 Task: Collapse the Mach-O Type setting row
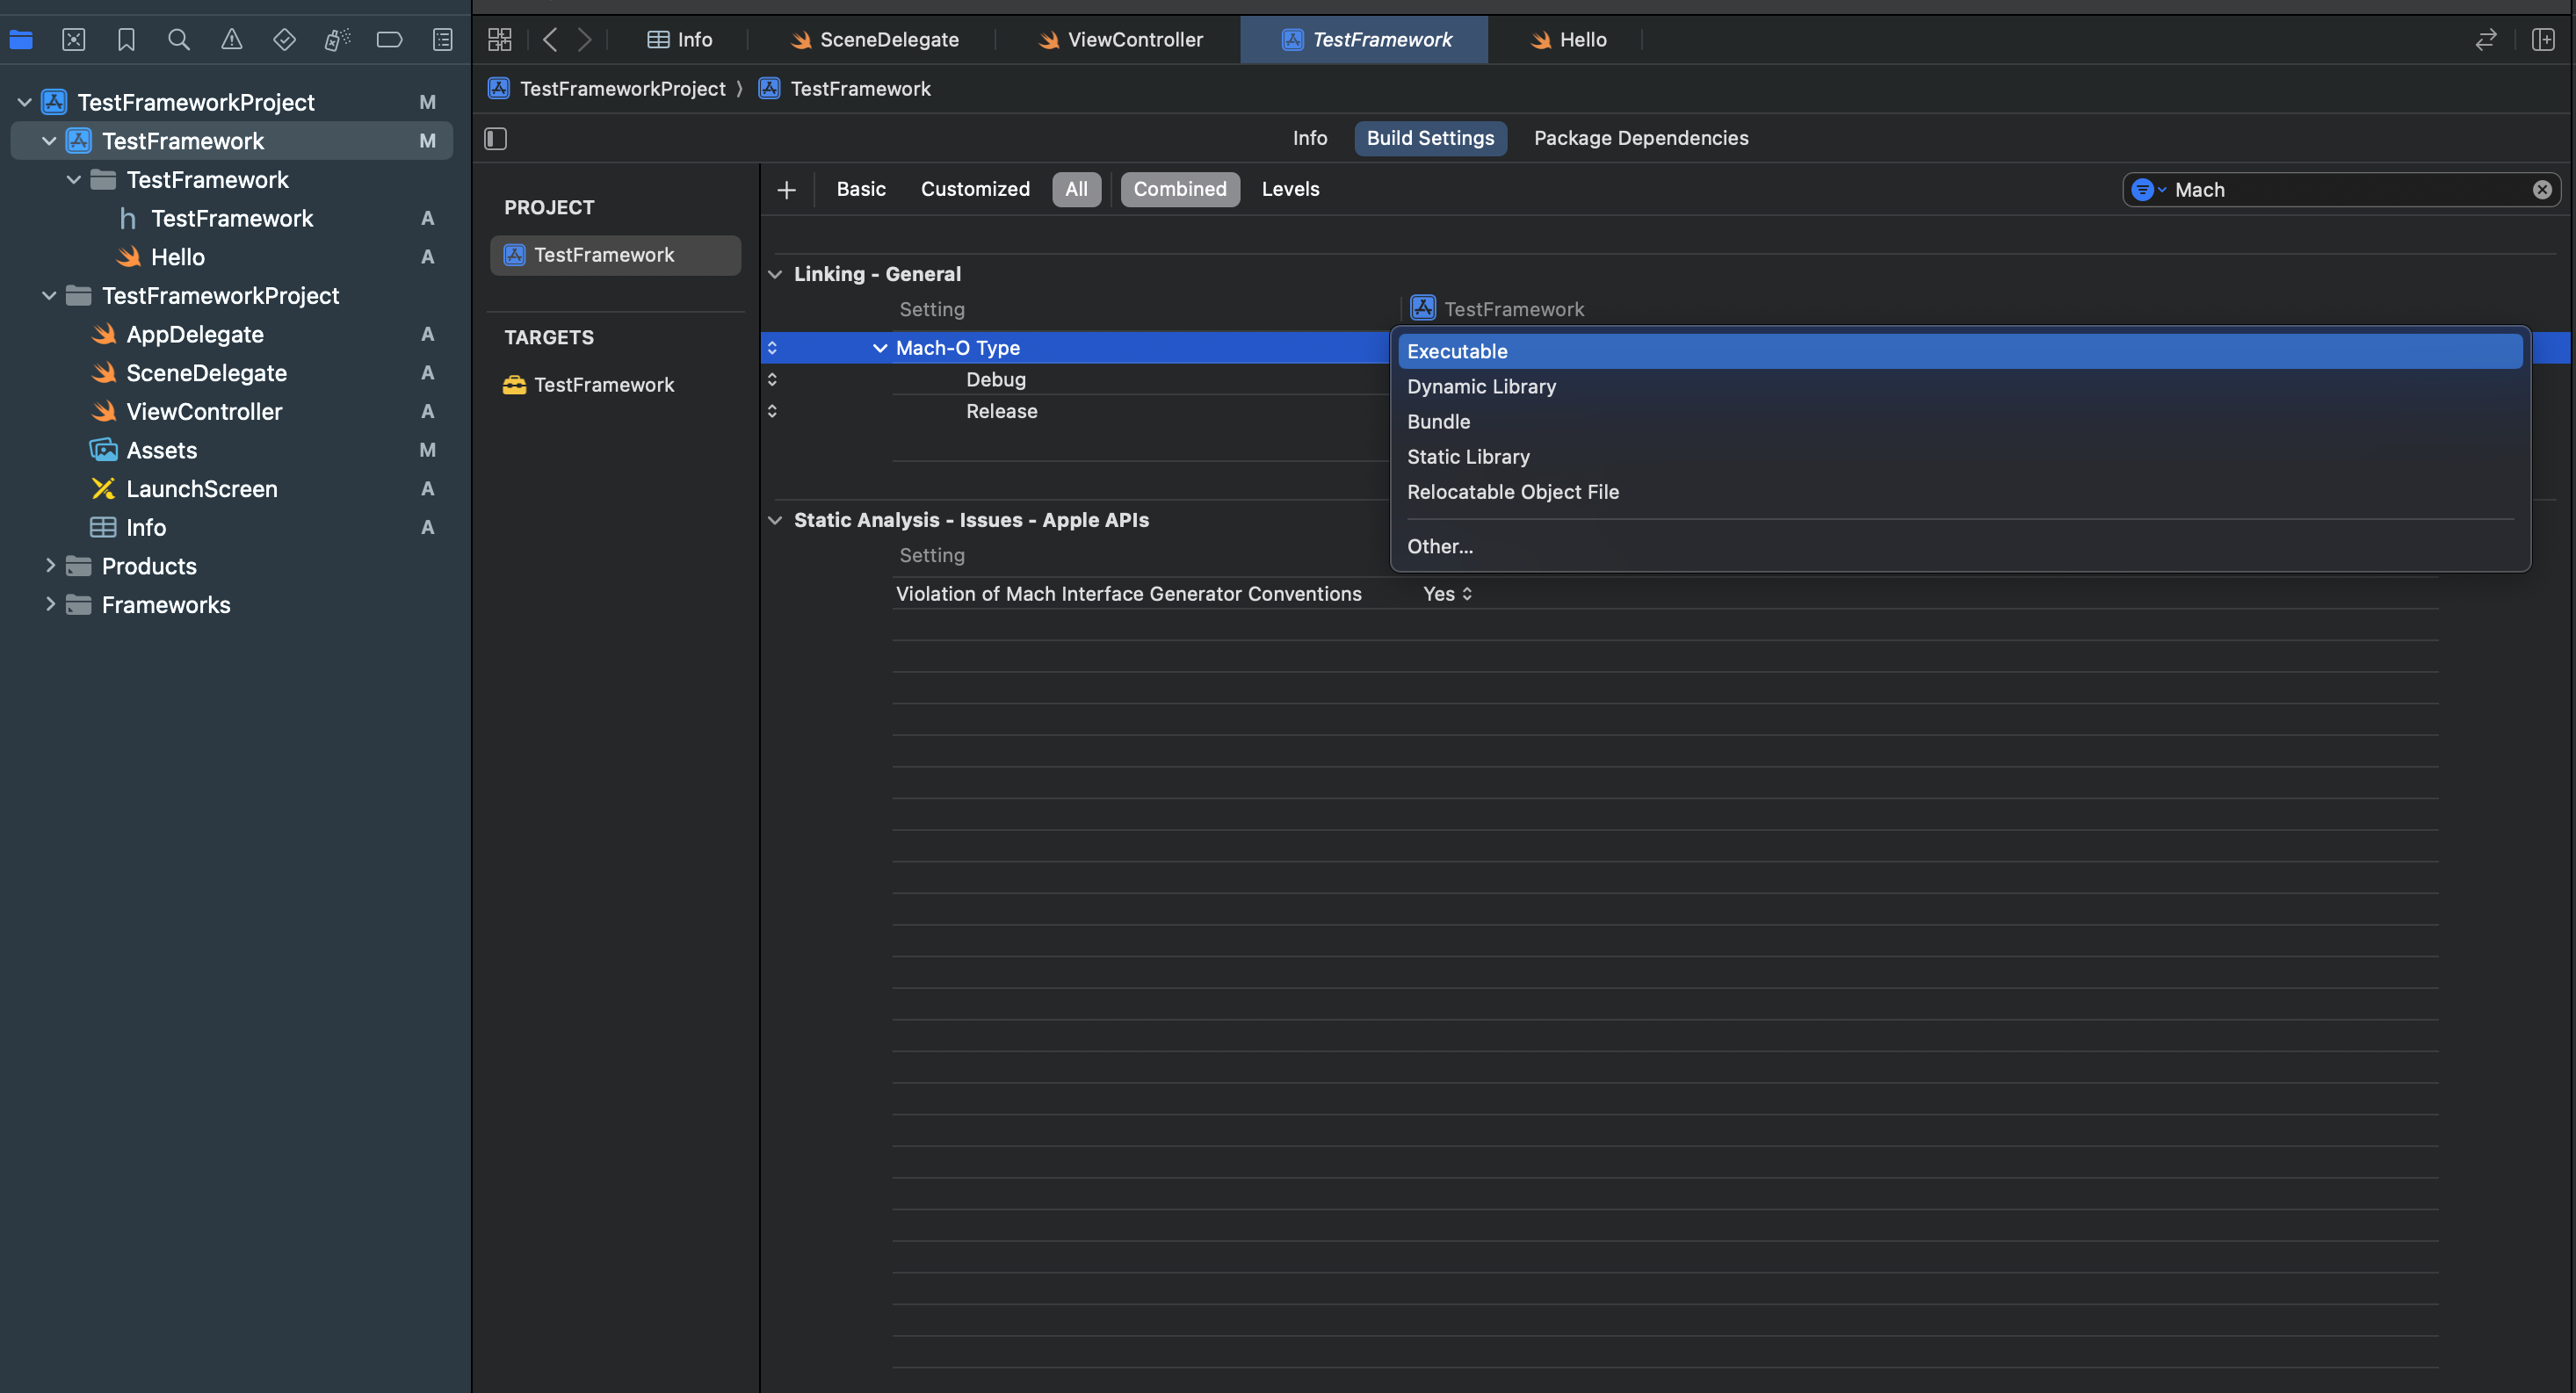click(x=880, y=348)
